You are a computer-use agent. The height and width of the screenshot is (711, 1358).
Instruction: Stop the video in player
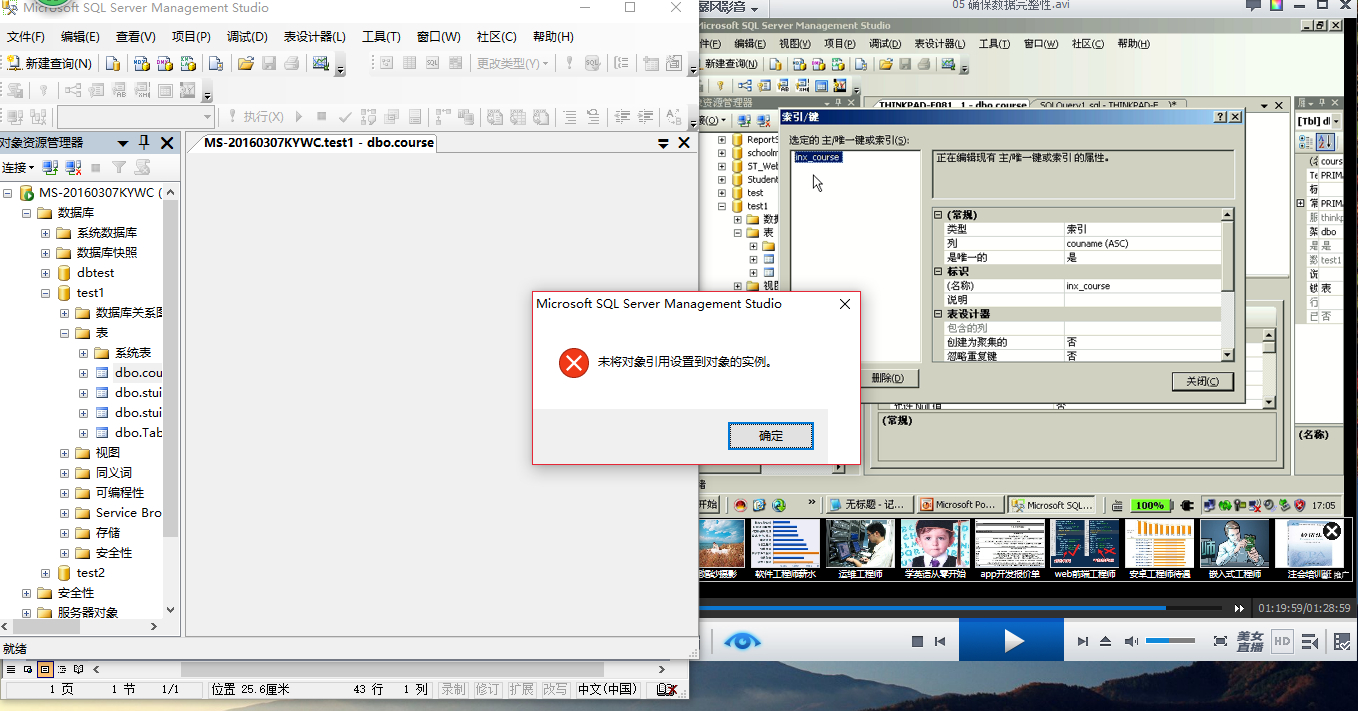[917, 641]
